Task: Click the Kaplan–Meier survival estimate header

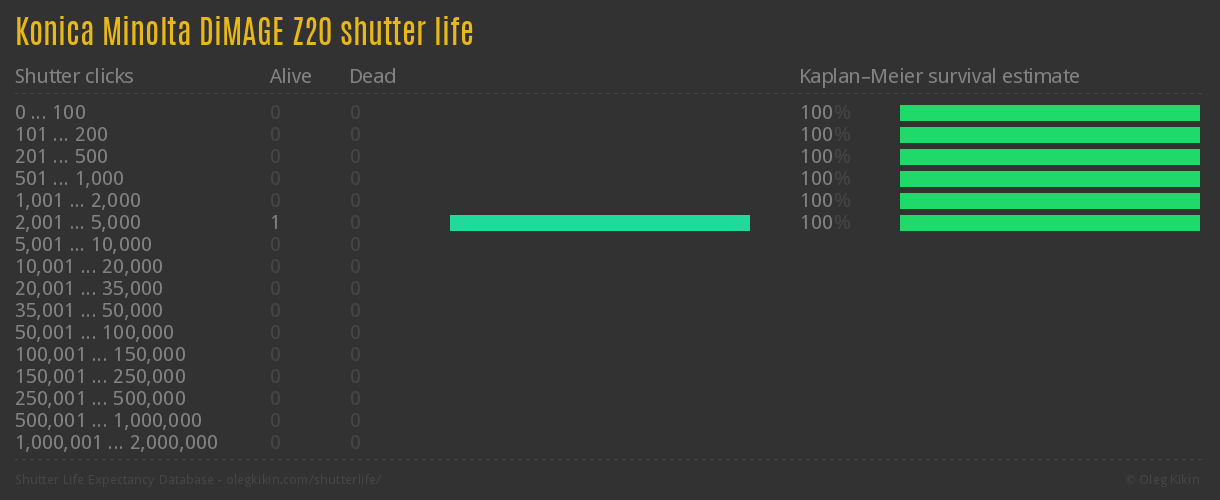Action: [x=939, y=76]
